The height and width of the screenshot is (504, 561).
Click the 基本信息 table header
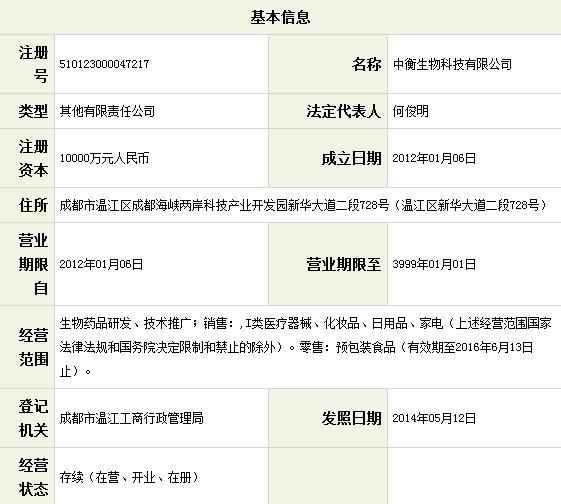tap(280, 17)
